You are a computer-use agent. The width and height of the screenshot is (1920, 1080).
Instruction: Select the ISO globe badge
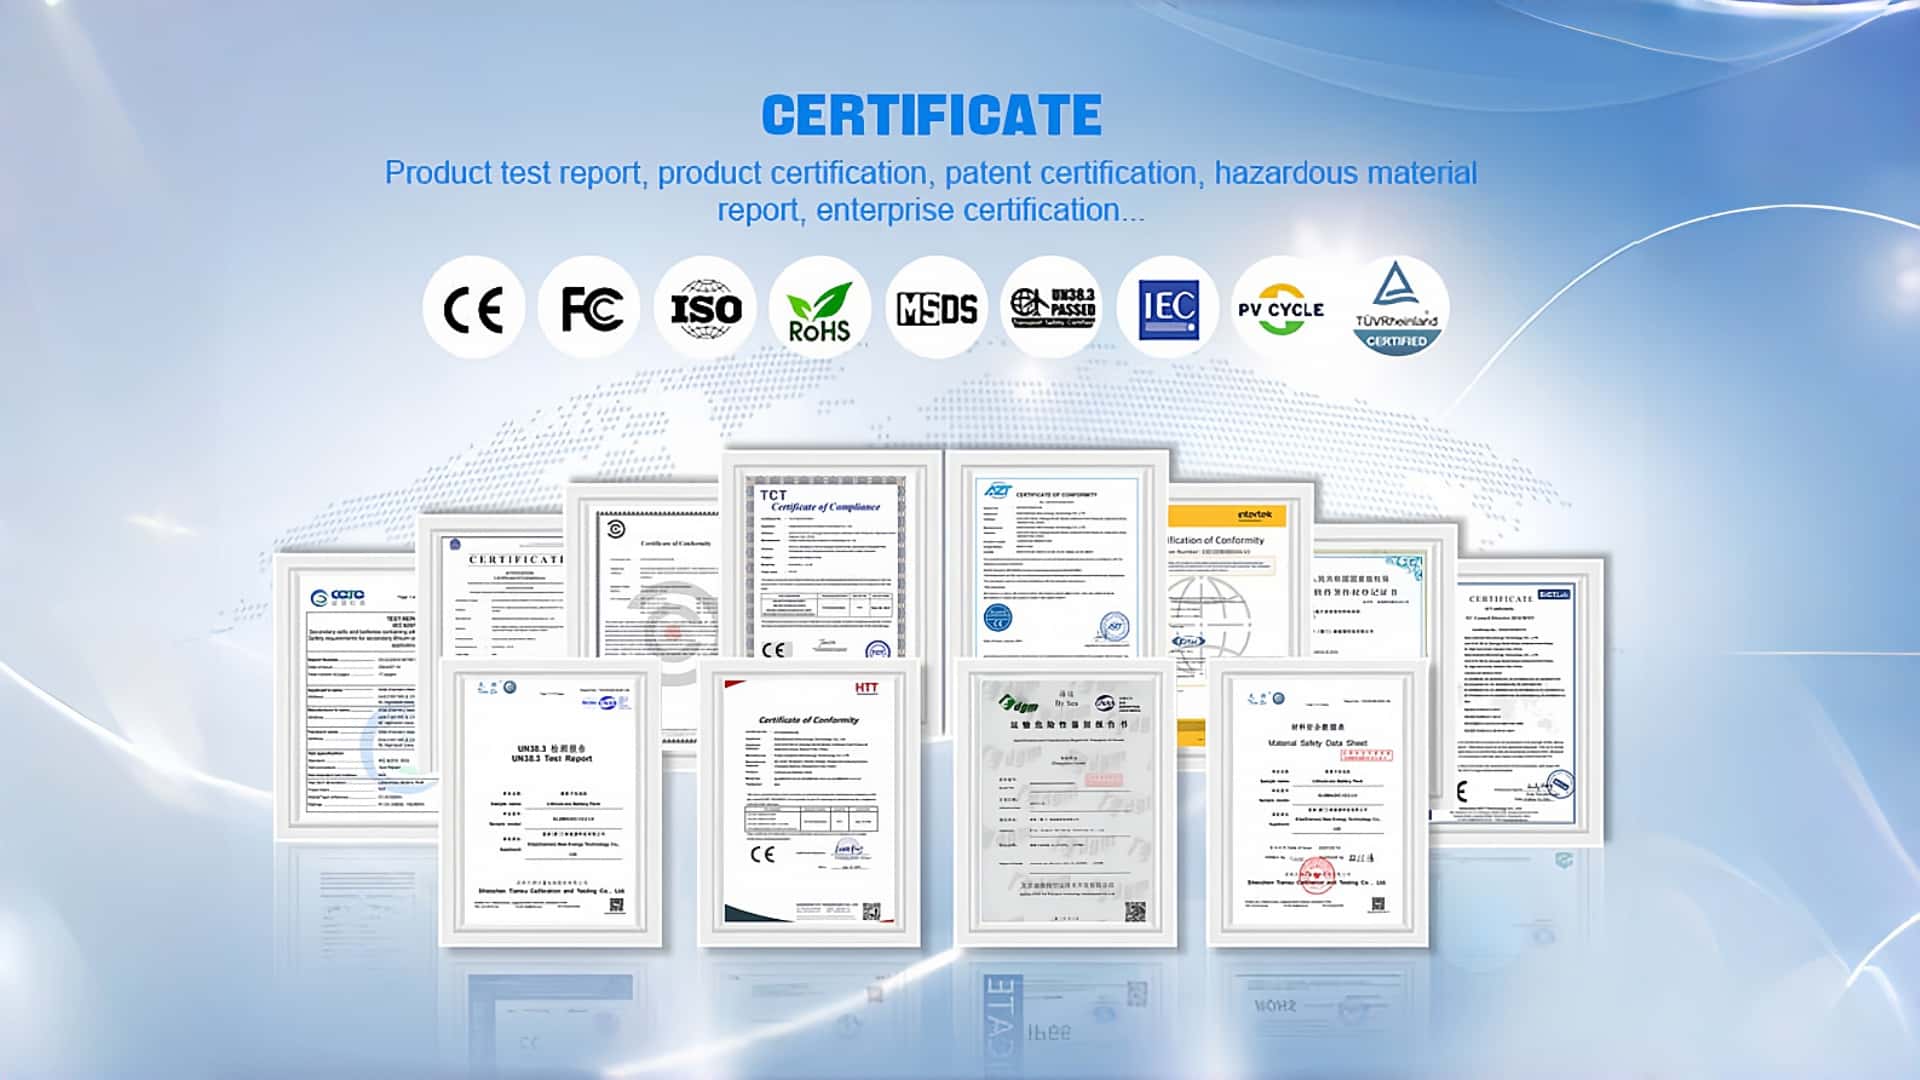tap(705, 308)
